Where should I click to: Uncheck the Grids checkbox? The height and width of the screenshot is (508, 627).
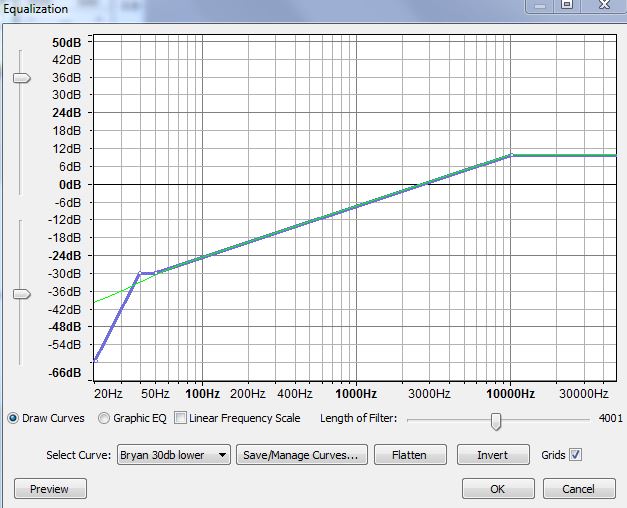tap(575, 455)
